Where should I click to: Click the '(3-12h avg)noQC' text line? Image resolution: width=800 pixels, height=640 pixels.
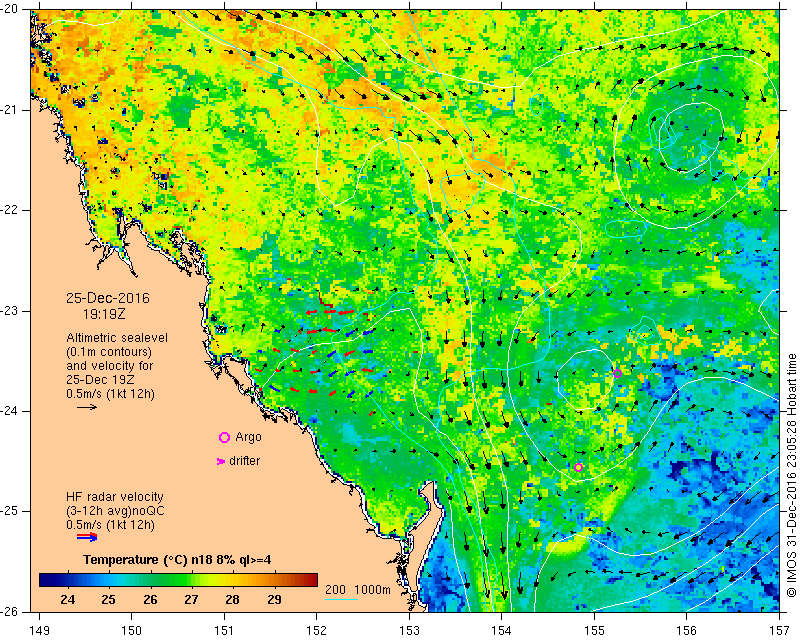click(115, 511)
